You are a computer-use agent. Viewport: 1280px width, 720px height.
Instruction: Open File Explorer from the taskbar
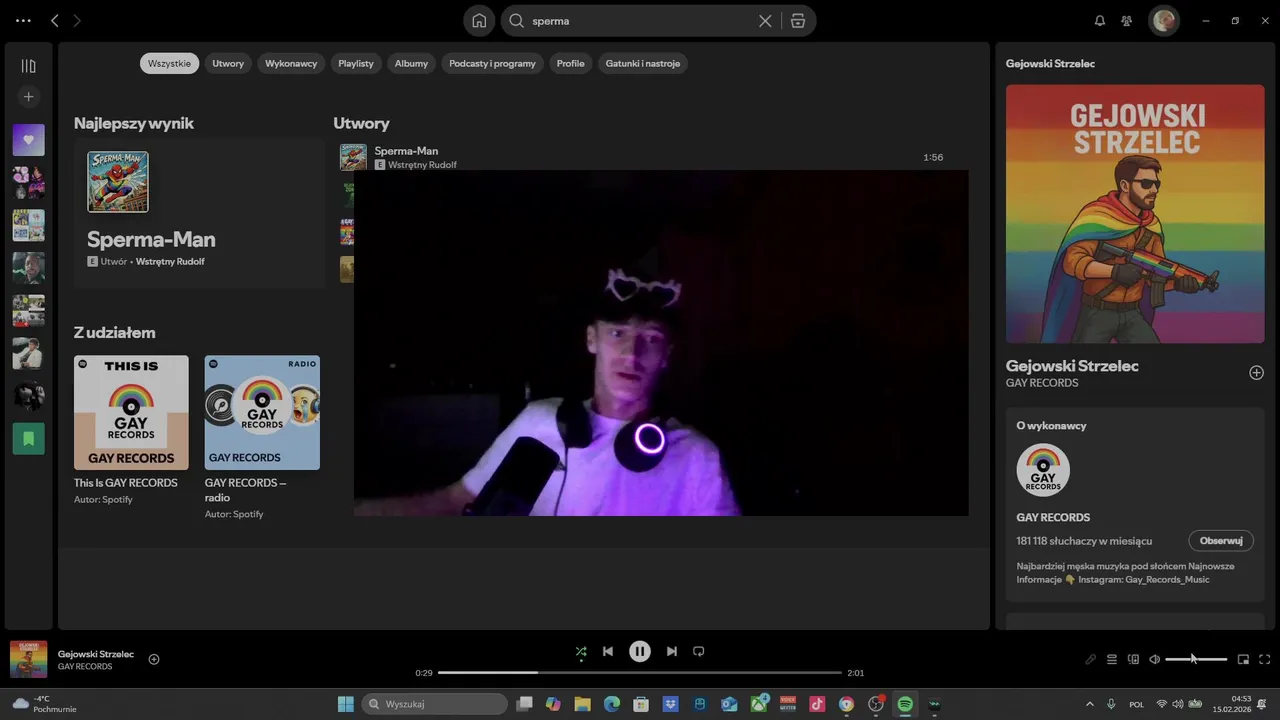[582, 704]
